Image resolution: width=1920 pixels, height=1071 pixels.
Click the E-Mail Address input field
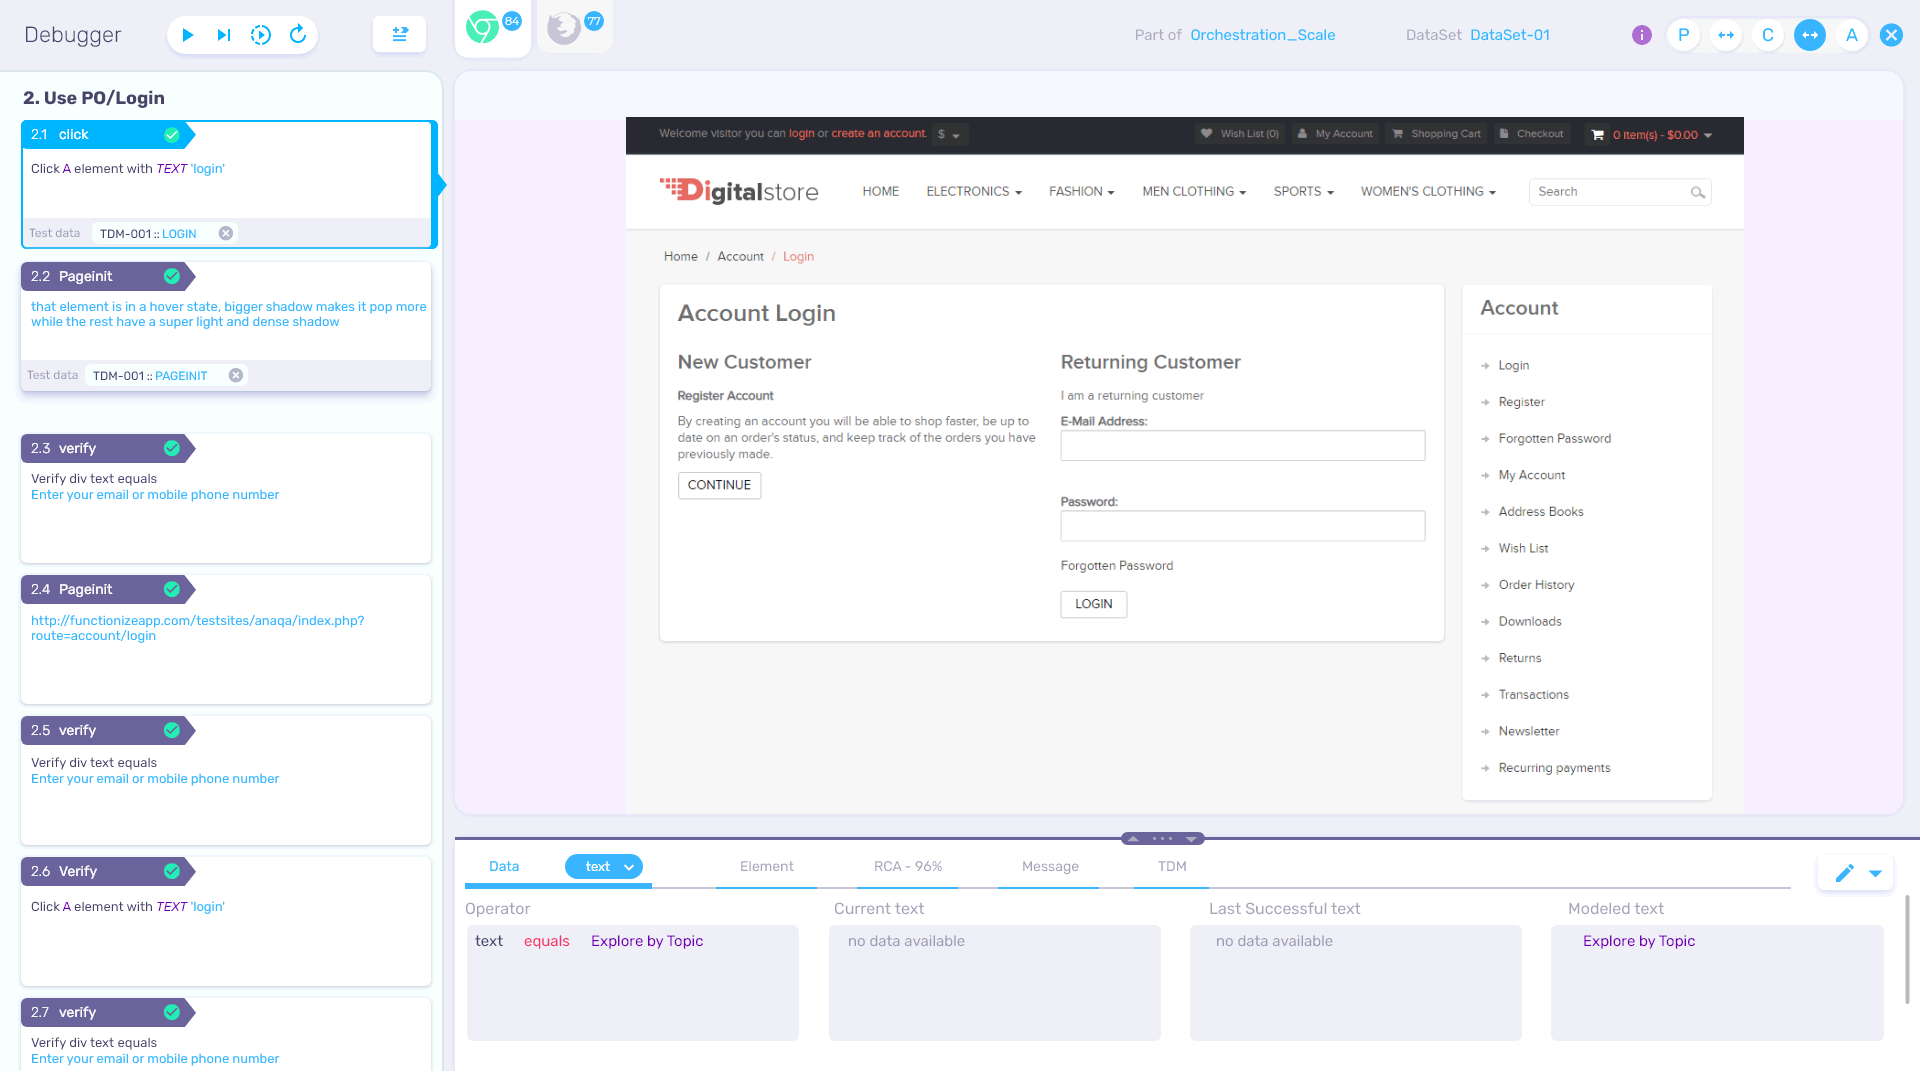(x=1242, y=446)
